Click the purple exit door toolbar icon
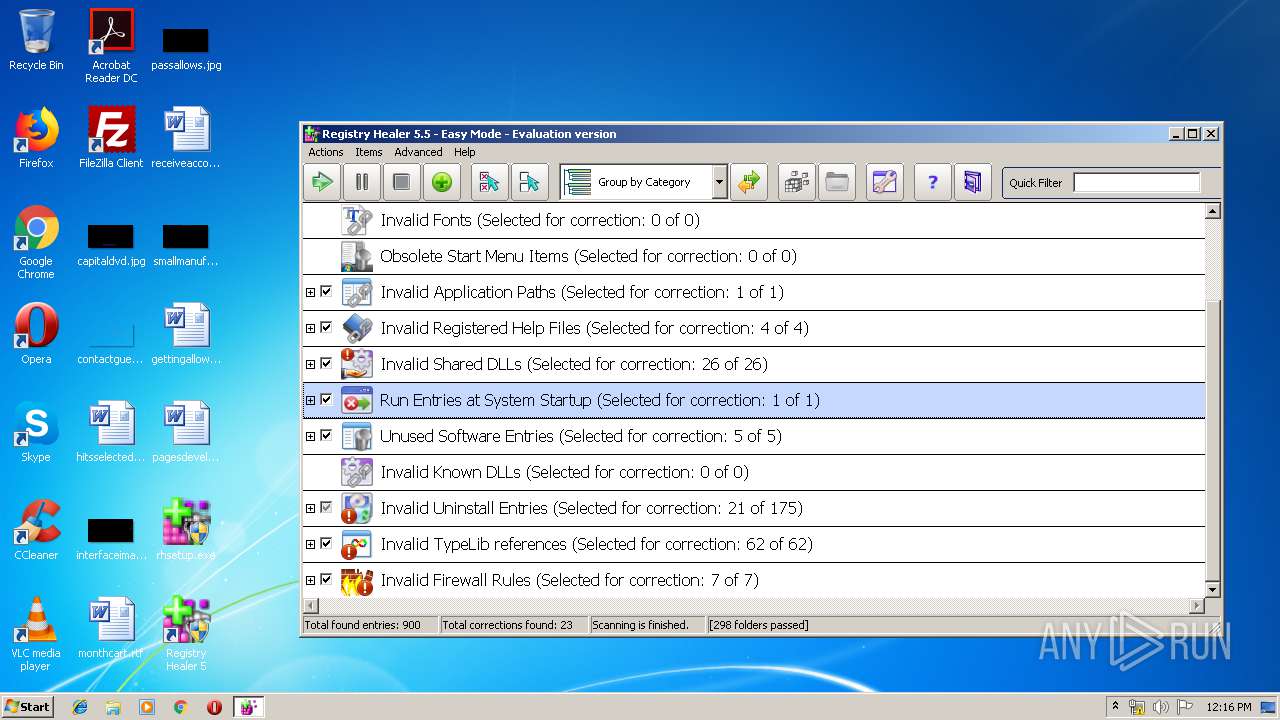This screenshot has width=1280, height=720. (973, 182)
